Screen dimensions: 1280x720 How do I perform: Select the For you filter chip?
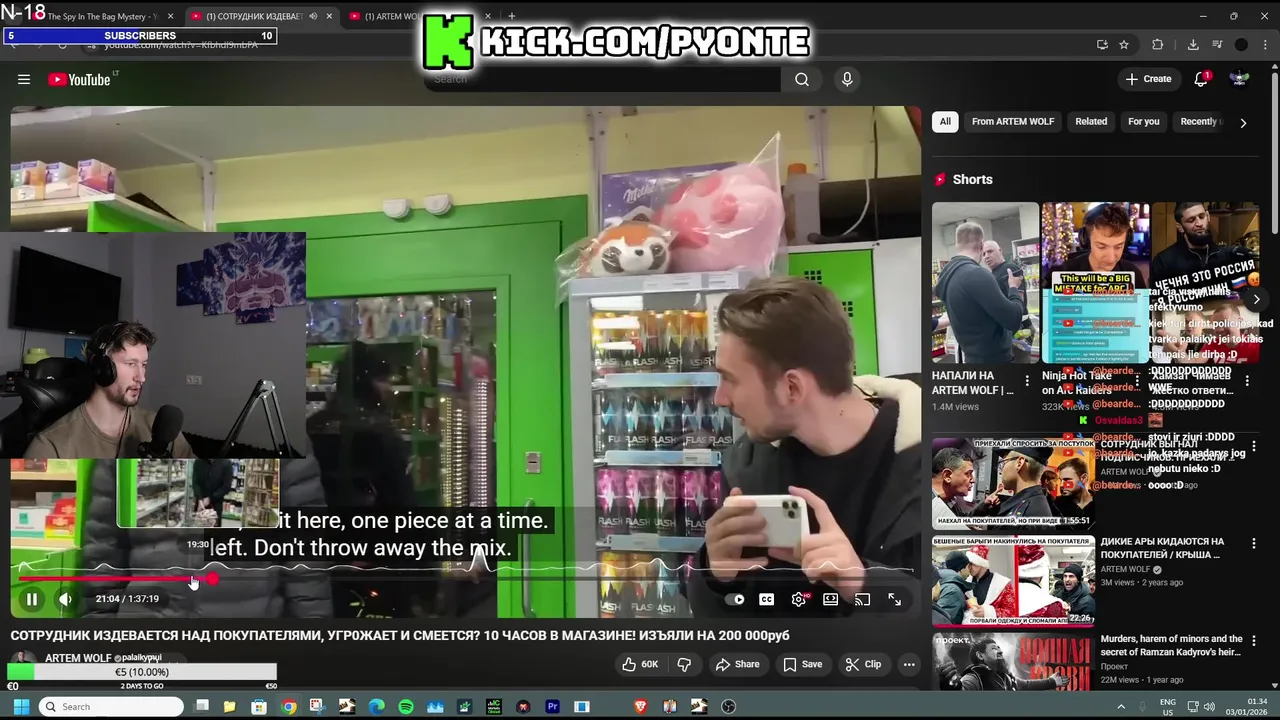(1144, 122)
